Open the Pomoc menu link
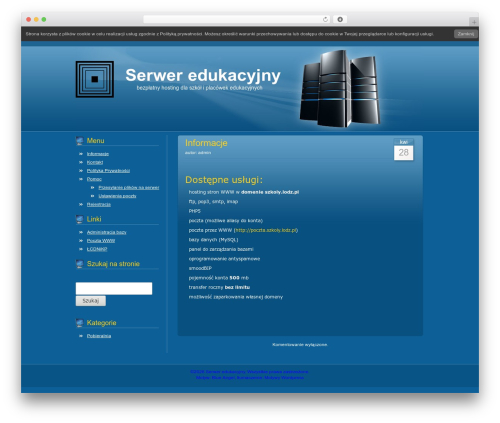Viewport: 500px width, 423px height. click(94, 179)
